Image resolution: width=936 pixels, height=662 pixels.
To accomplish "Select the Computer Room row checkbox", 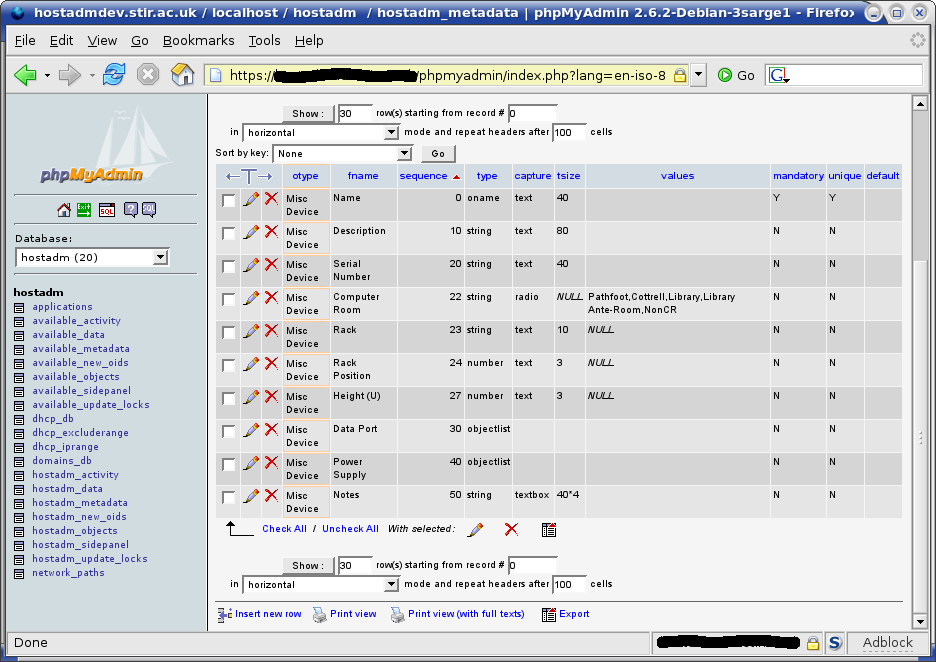I will (229, 299).
